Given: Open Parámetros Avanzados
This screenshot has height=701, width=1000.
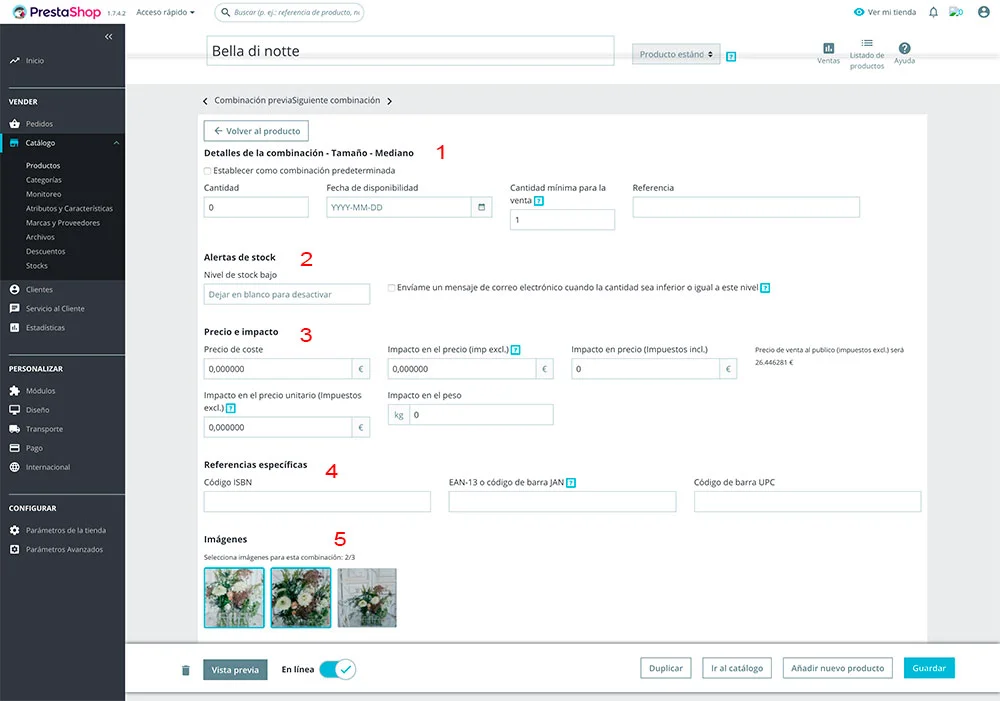Looking at the screenshot, I should (x=62, y=549).
